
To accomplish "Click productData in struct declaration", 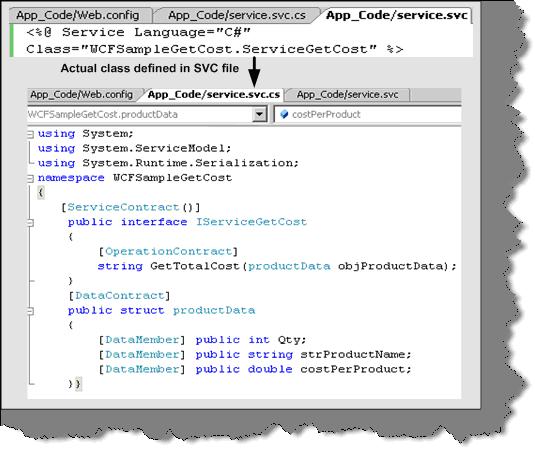I will coord(214,310).
